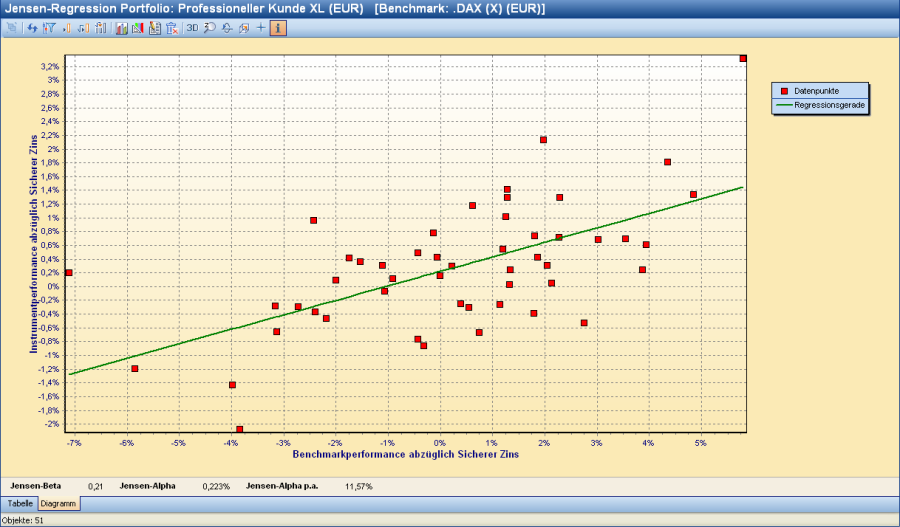Switch to the Tabelle tab
The width and height of the screenshot is (900, 527).
pyautogui.click(x=20, y=504)
